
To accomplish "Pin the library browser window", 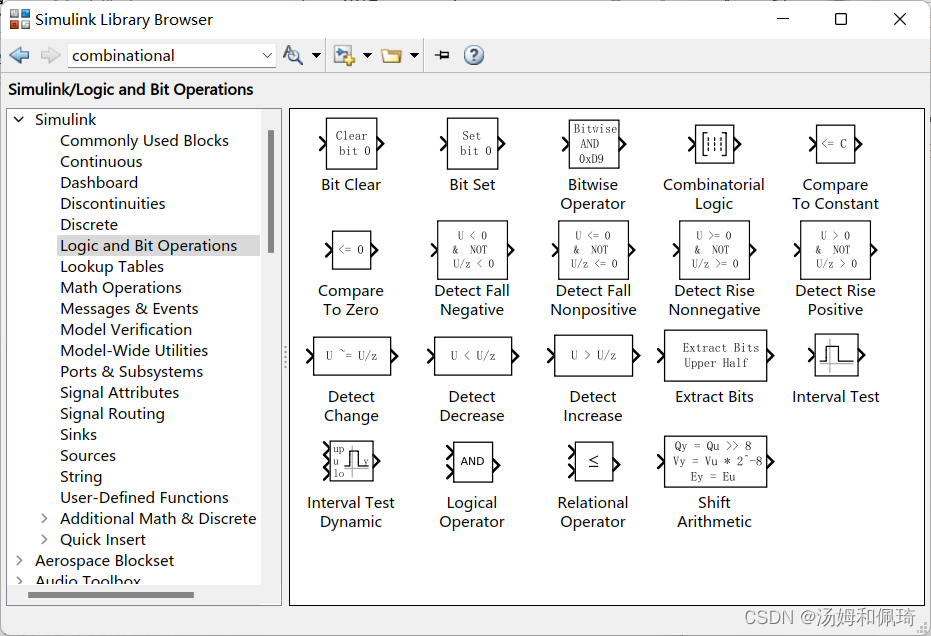I will tap(442, 55).
